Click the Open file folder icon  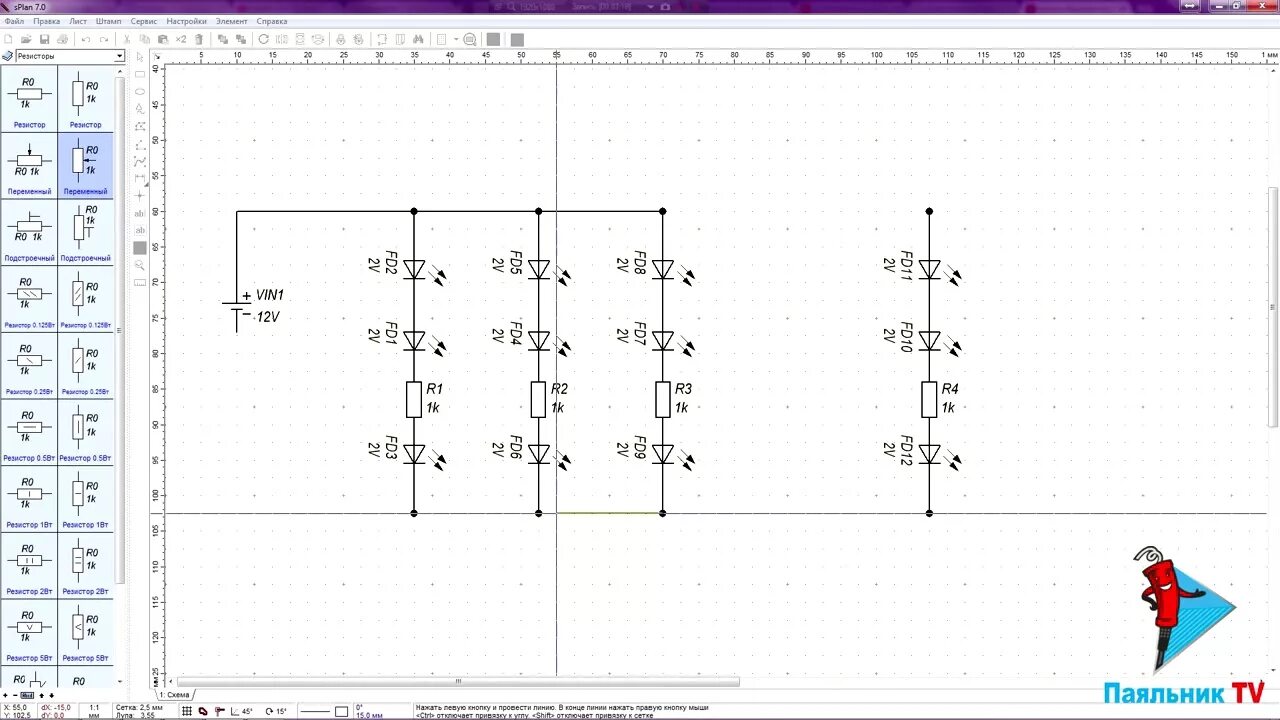point(26,39)
